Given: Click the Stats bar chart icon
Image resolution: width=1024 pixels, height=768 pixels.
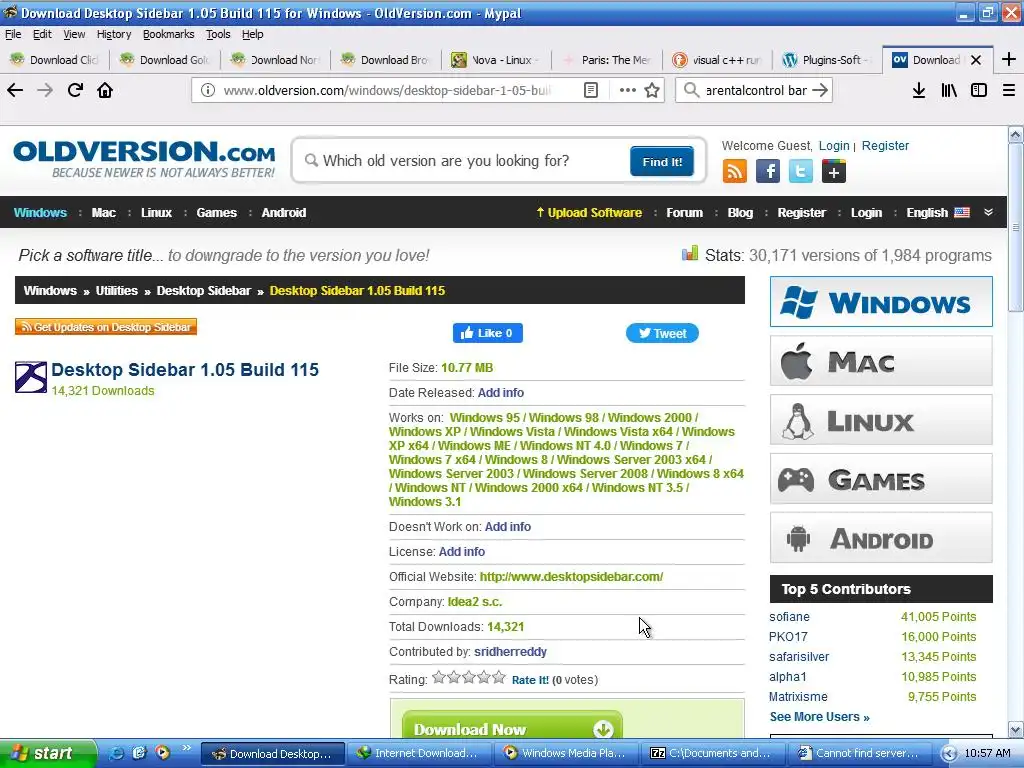Looking at the screenshot, I should (x=690, y=253).
